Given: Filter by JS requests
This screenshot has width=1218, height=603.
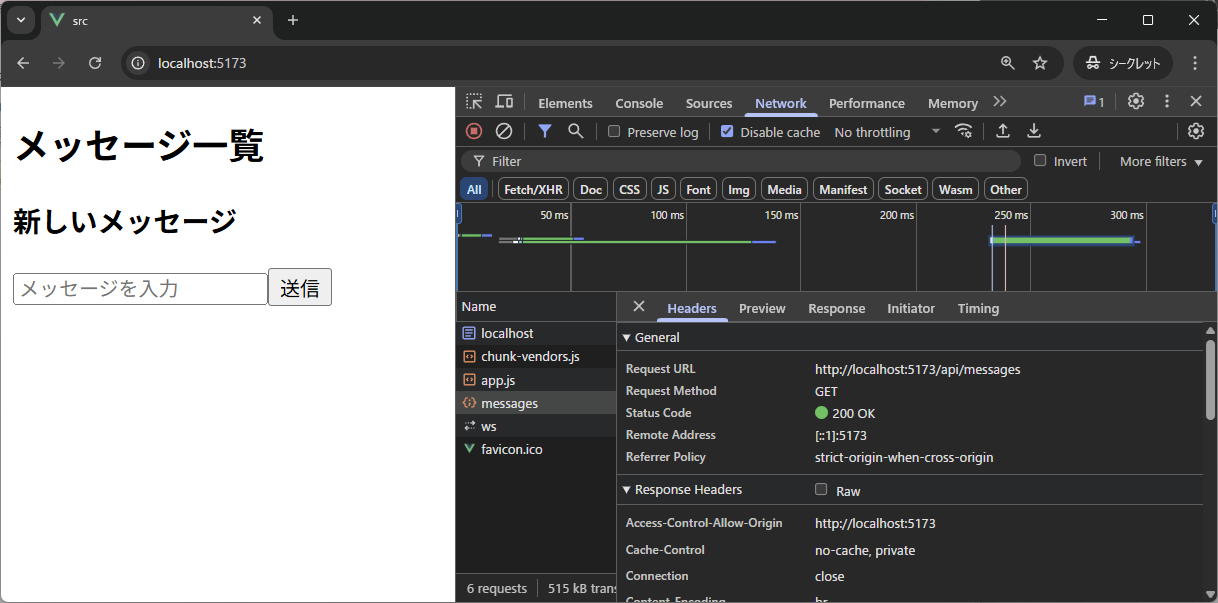Looking at the screenshot, I should pos(663,189).
